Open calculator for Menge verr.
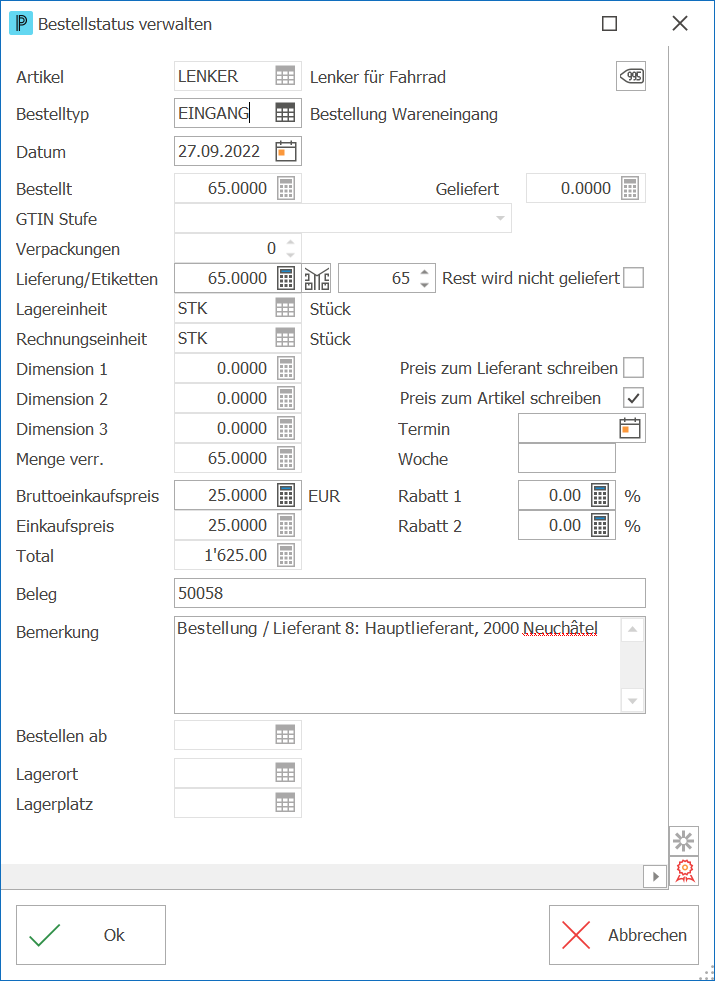The image size is (715, 981). coord(286,459)
